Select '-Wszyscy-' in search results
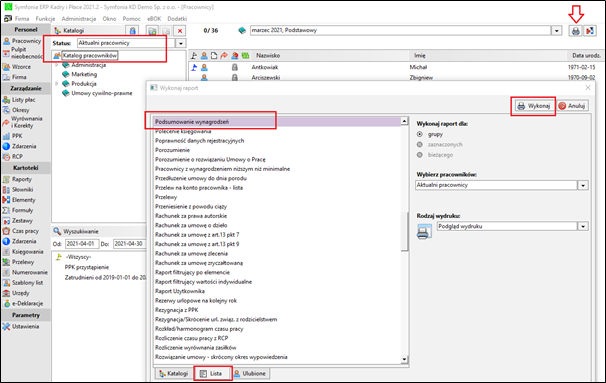The height and width of the screenshot is (383, 606). pyautogui.click(x=78, y=257)
